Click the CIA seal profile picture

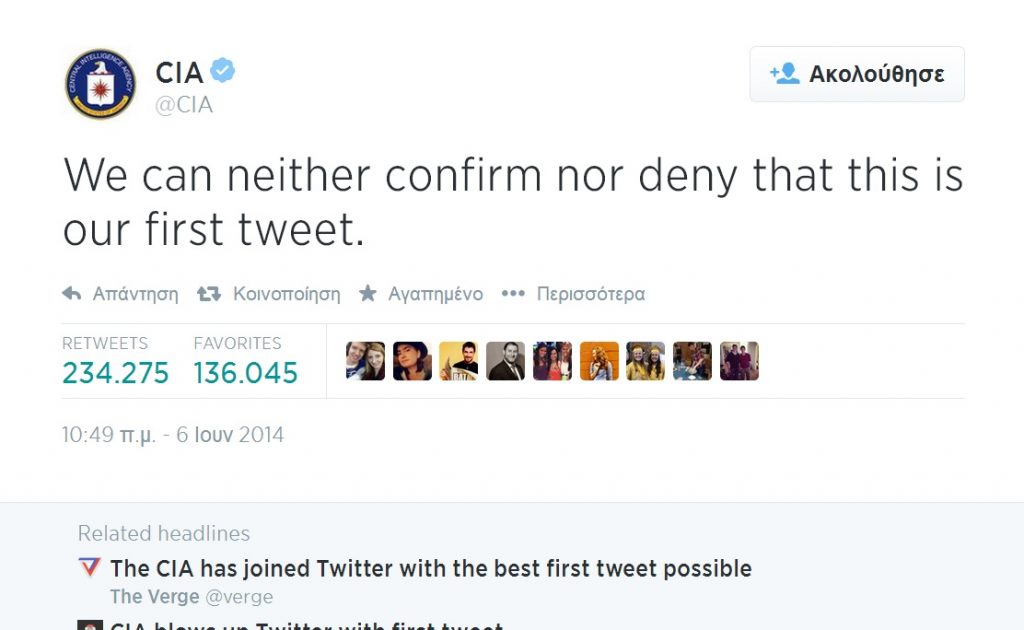[100, 84]
